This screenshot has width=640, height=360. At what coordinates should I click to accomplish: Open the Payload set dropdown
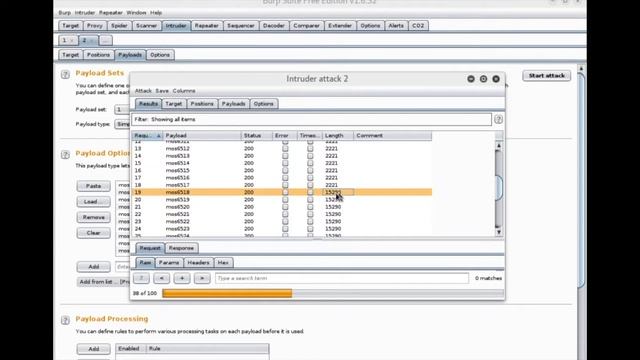tap(122, 109)
